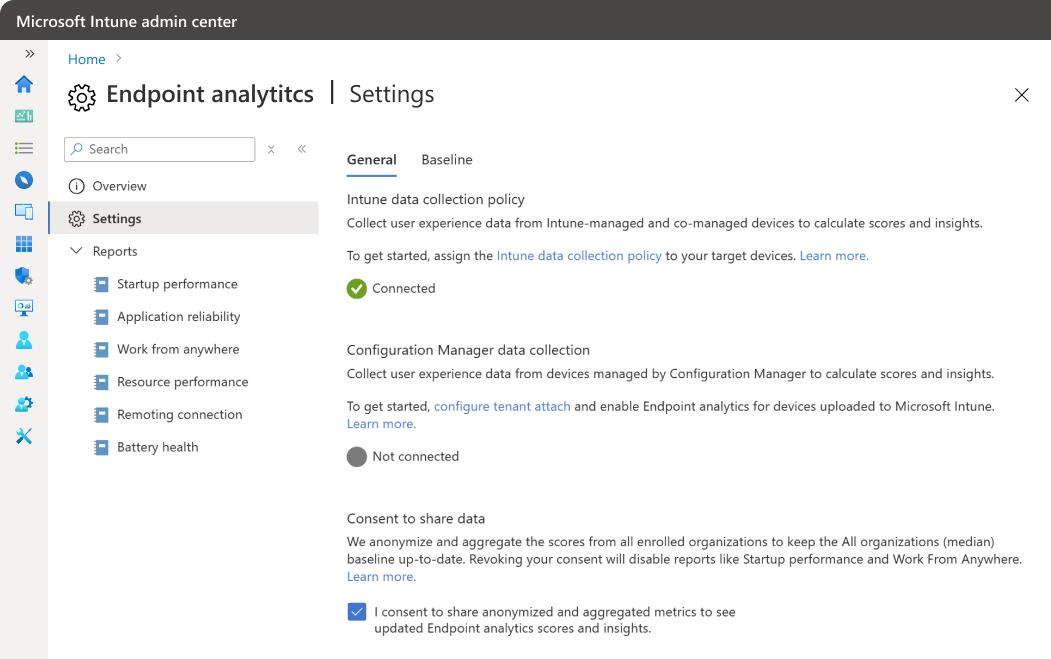The image size is (1051, 659).
Task: Expand the left navigation rail
Action: [x=30, y=54]
